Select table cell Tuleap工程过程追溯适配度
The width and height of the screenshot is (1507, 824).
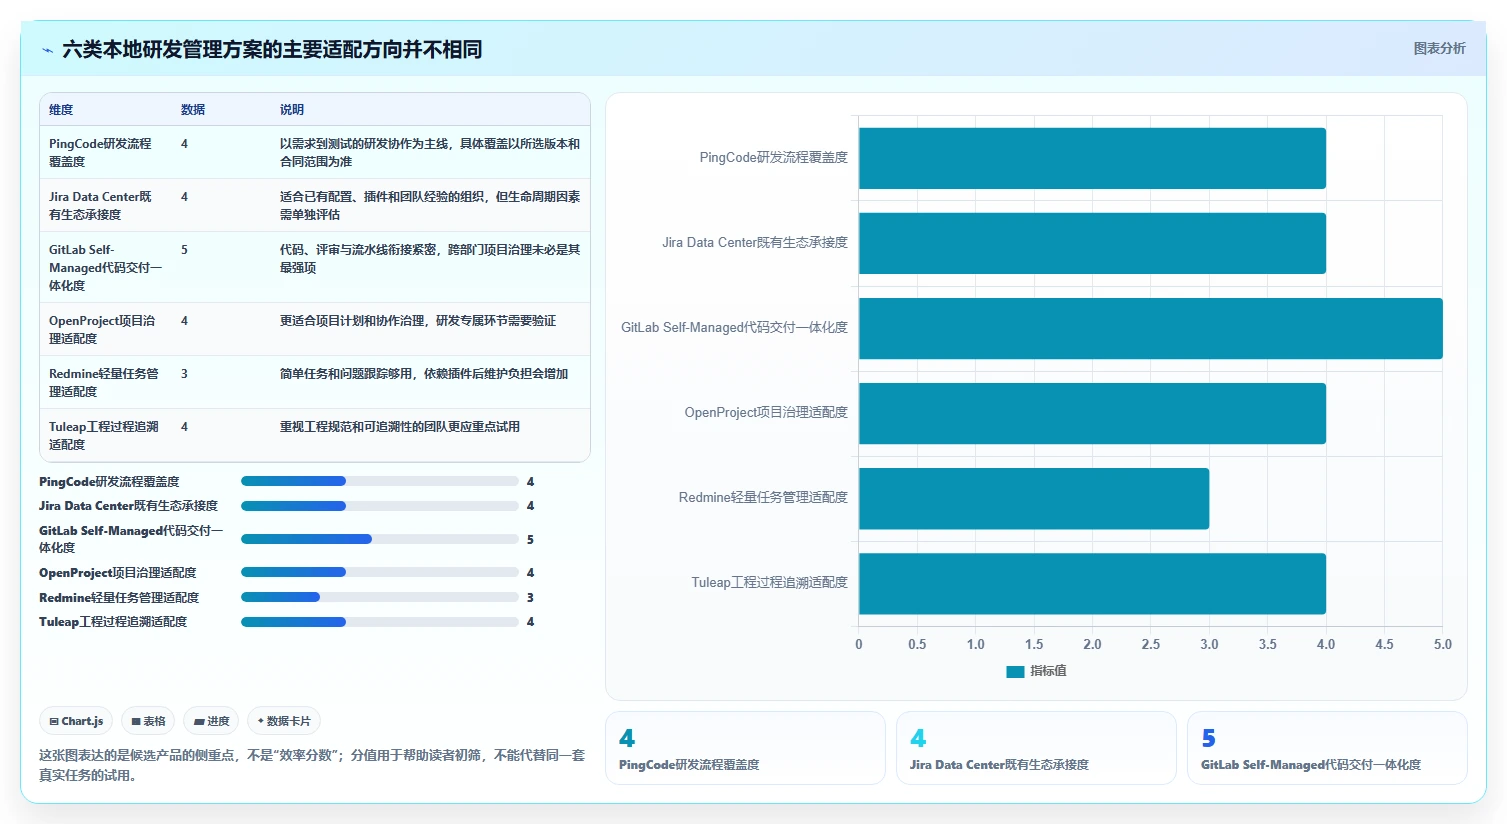pos(104,435)
